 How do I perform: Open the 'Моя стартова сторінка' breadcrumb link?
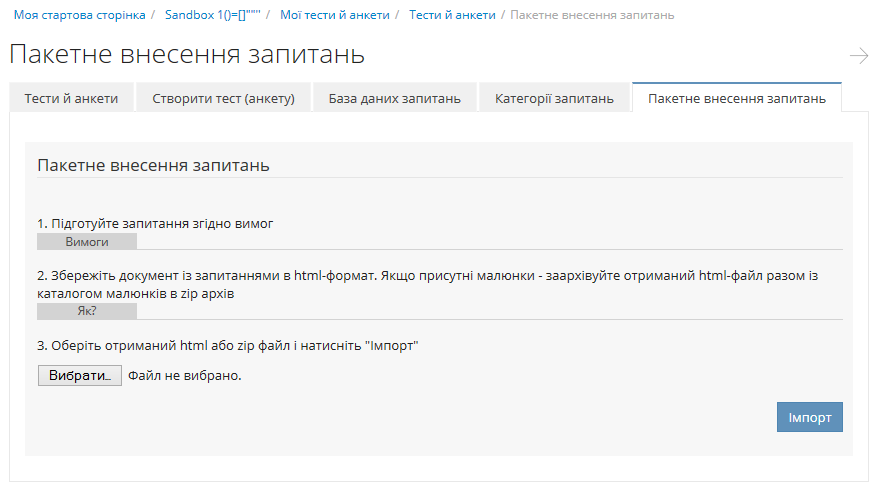point(79,15)
